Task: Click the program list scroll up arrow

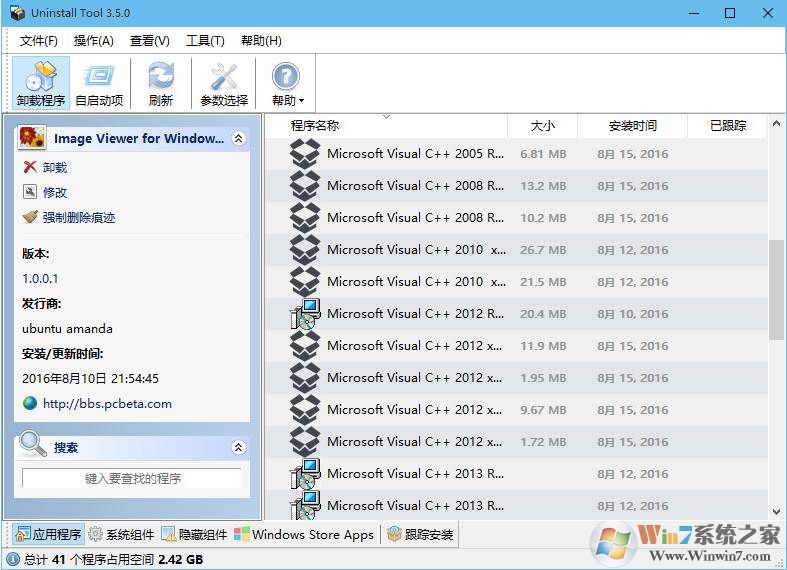Action: coord(776,123)
